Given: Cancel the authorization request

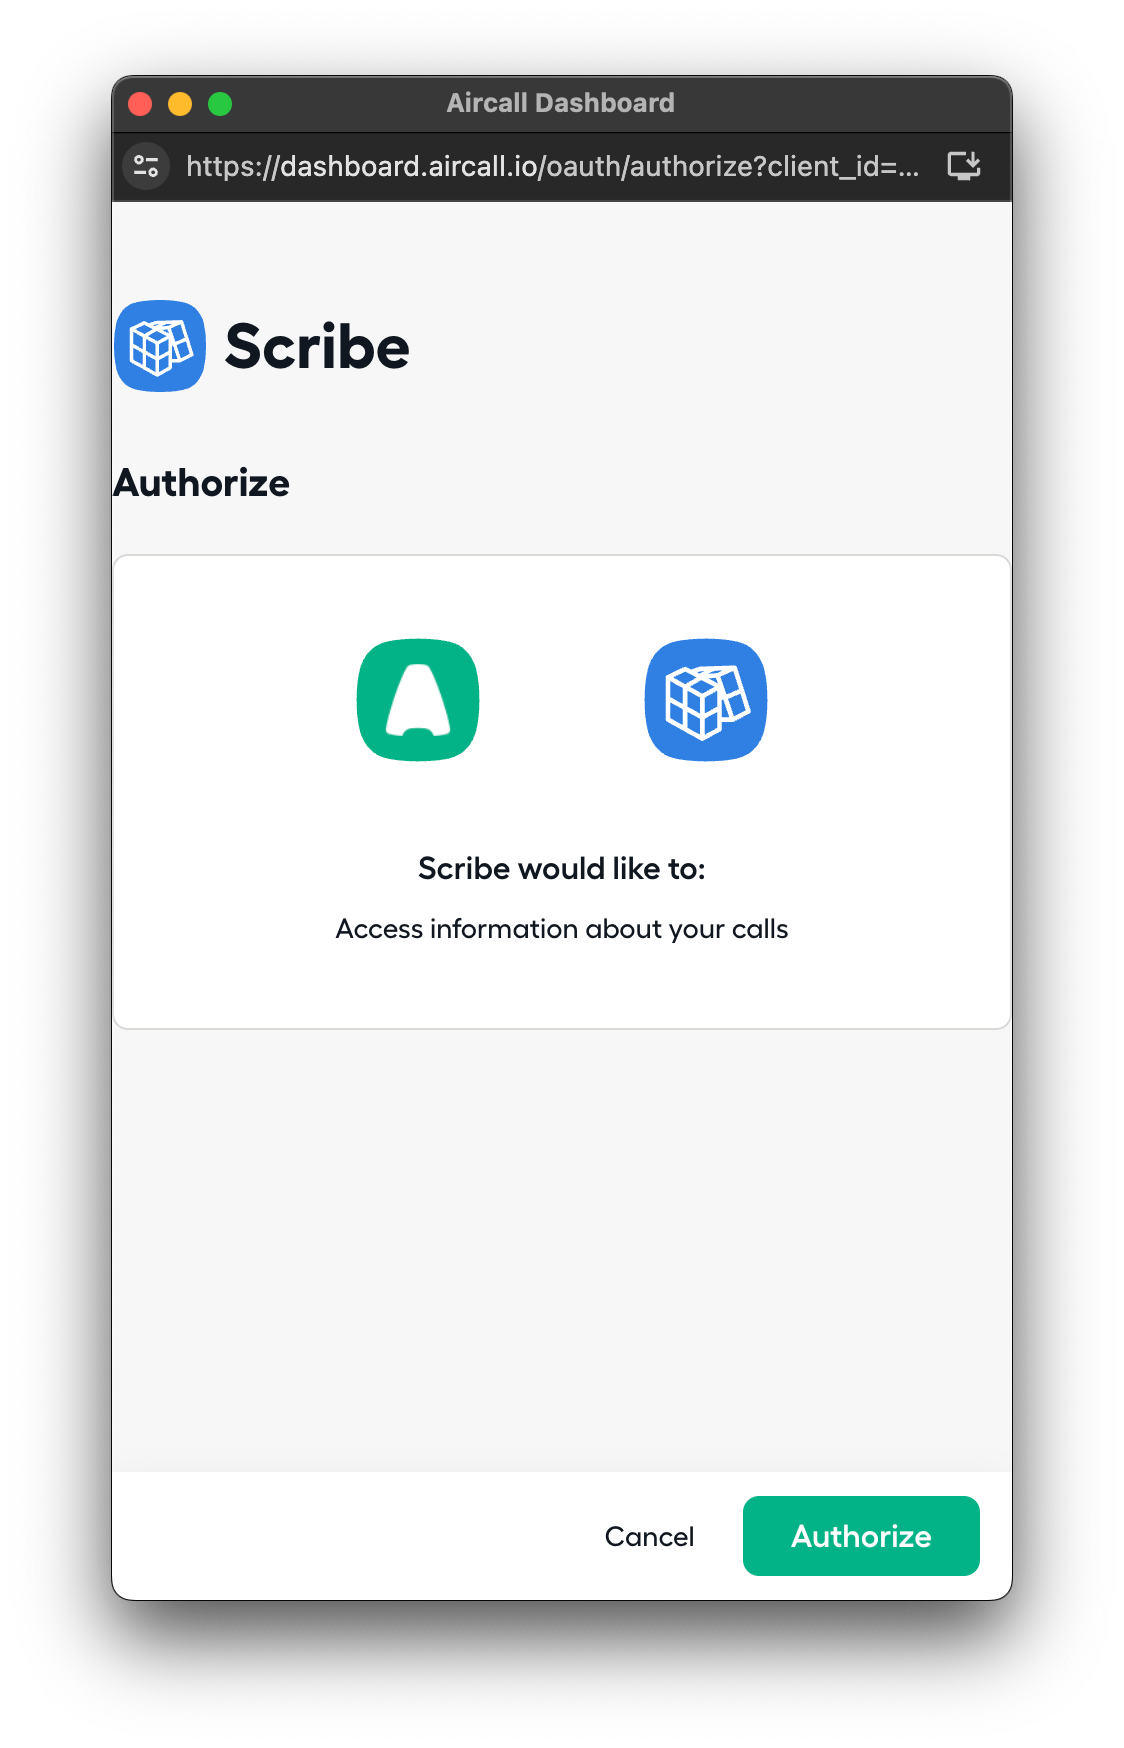Looking at the screenshot, I should [x=649, y=1536].
